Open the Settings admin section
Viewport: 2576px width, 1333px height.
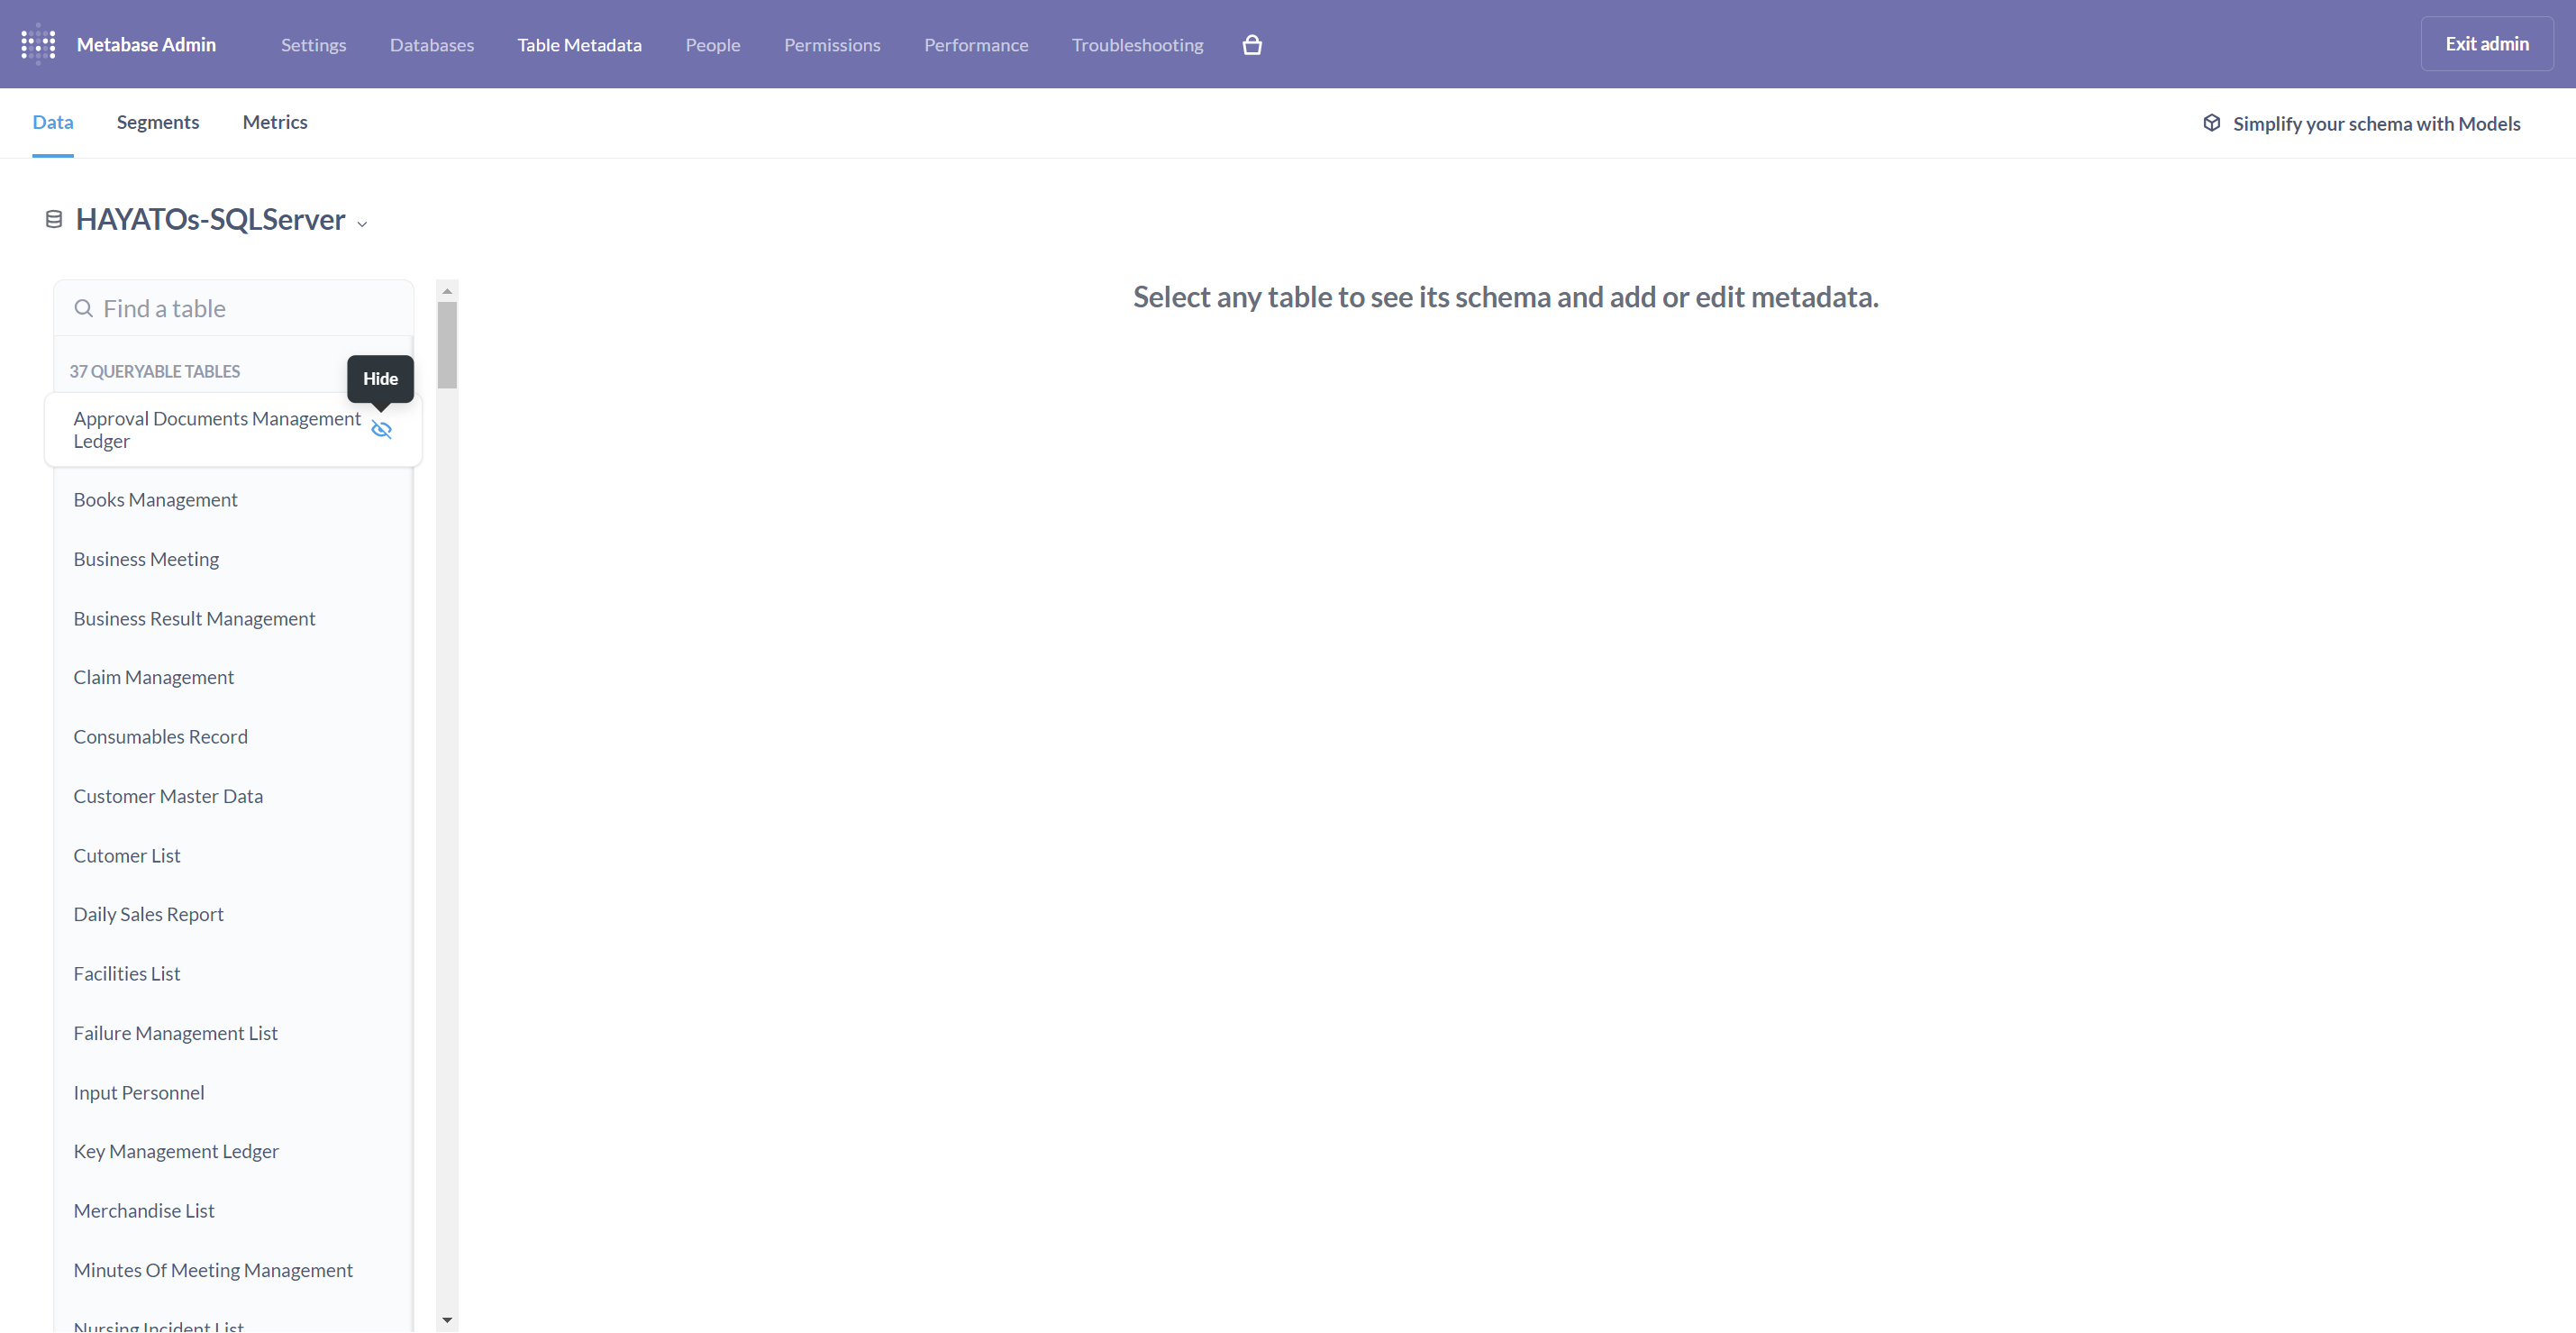[313, 45]
